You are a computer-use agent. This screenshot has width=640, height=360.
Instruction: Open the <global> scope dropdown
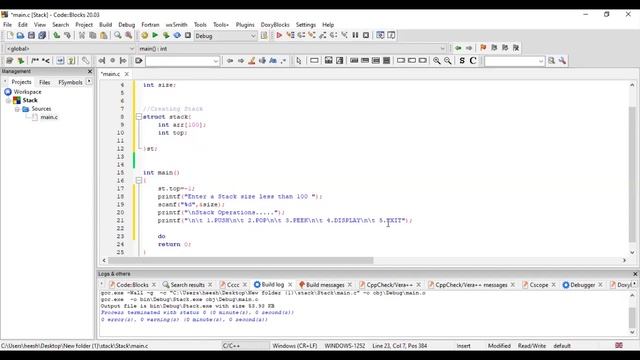pyautogui.click(x=131, y=49)
